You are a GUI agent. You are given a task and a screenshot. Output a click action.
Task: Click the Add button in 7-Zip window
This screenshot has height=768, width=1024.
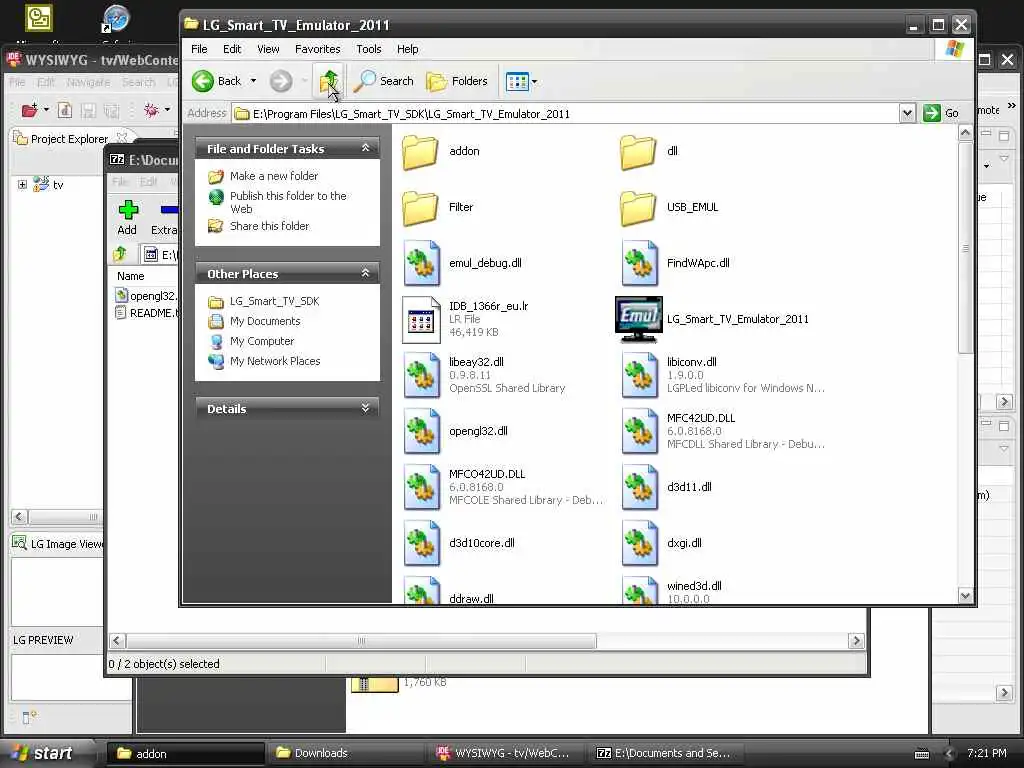(x=127, y=218)
